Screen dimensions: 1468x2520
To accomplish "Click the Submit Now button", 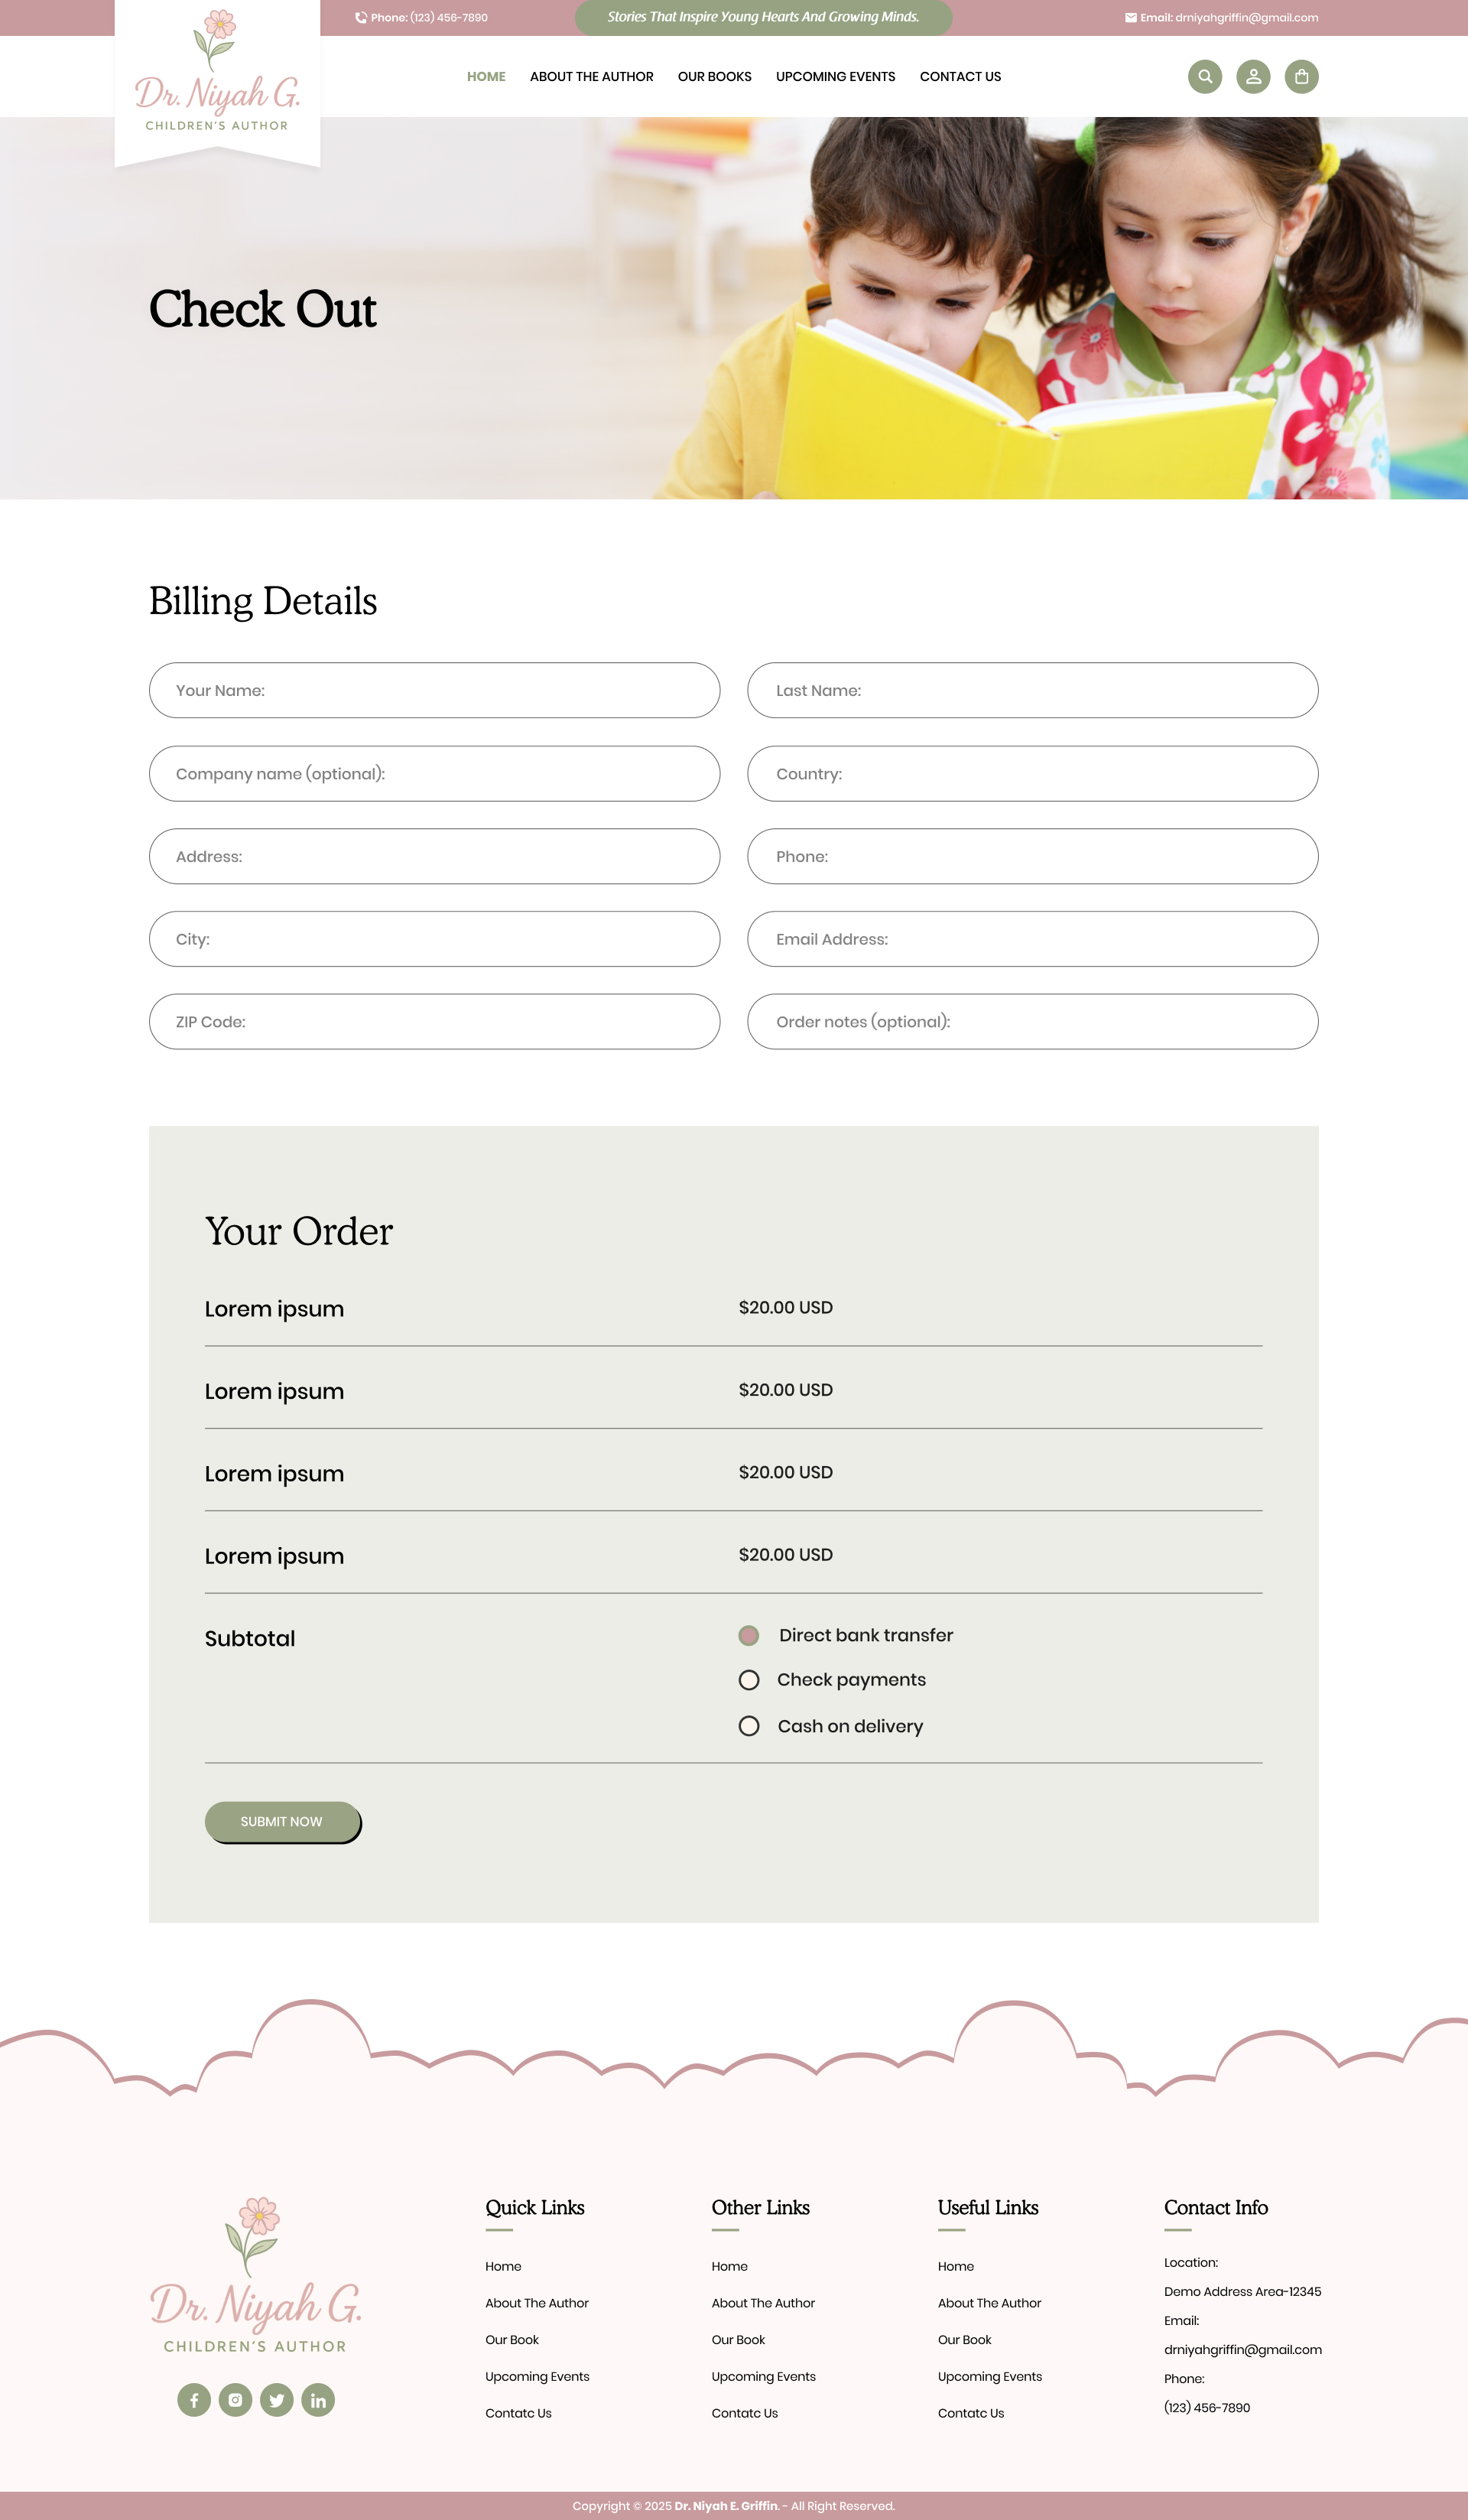I will click(282, 1821).
